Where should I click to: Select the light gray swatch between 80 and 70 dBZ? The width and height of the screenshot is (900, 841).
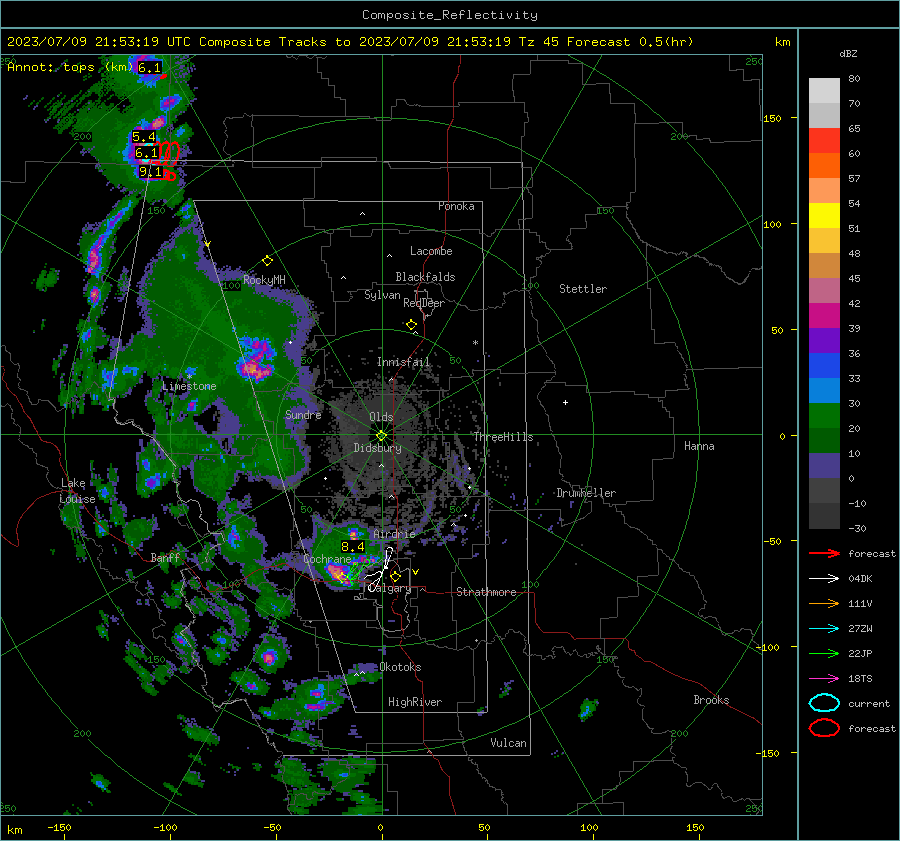(x=824, y=91)
